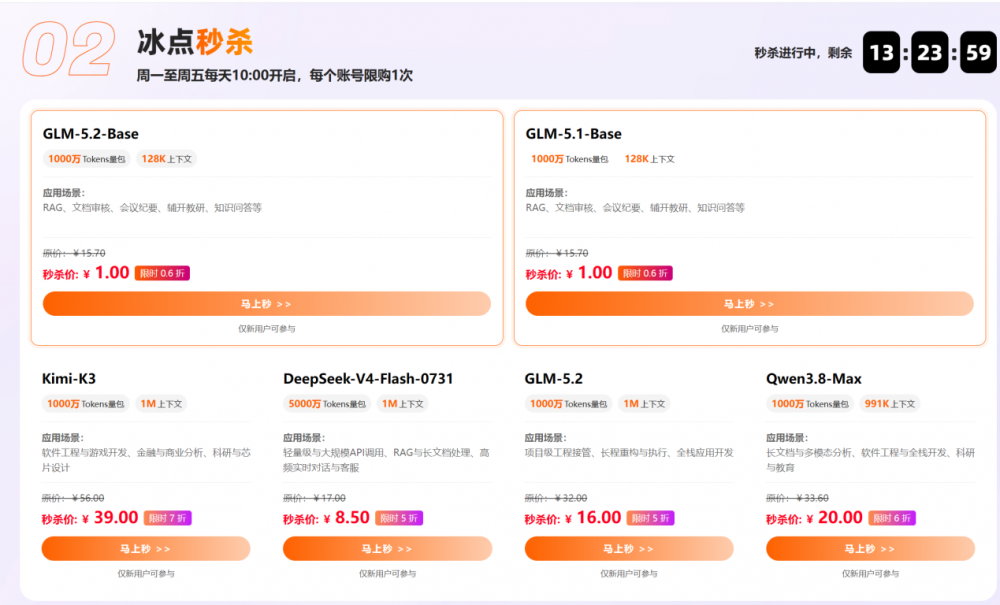Click 5000万 Tokens量包 tag on DeepSeek card

coord(327,404)
